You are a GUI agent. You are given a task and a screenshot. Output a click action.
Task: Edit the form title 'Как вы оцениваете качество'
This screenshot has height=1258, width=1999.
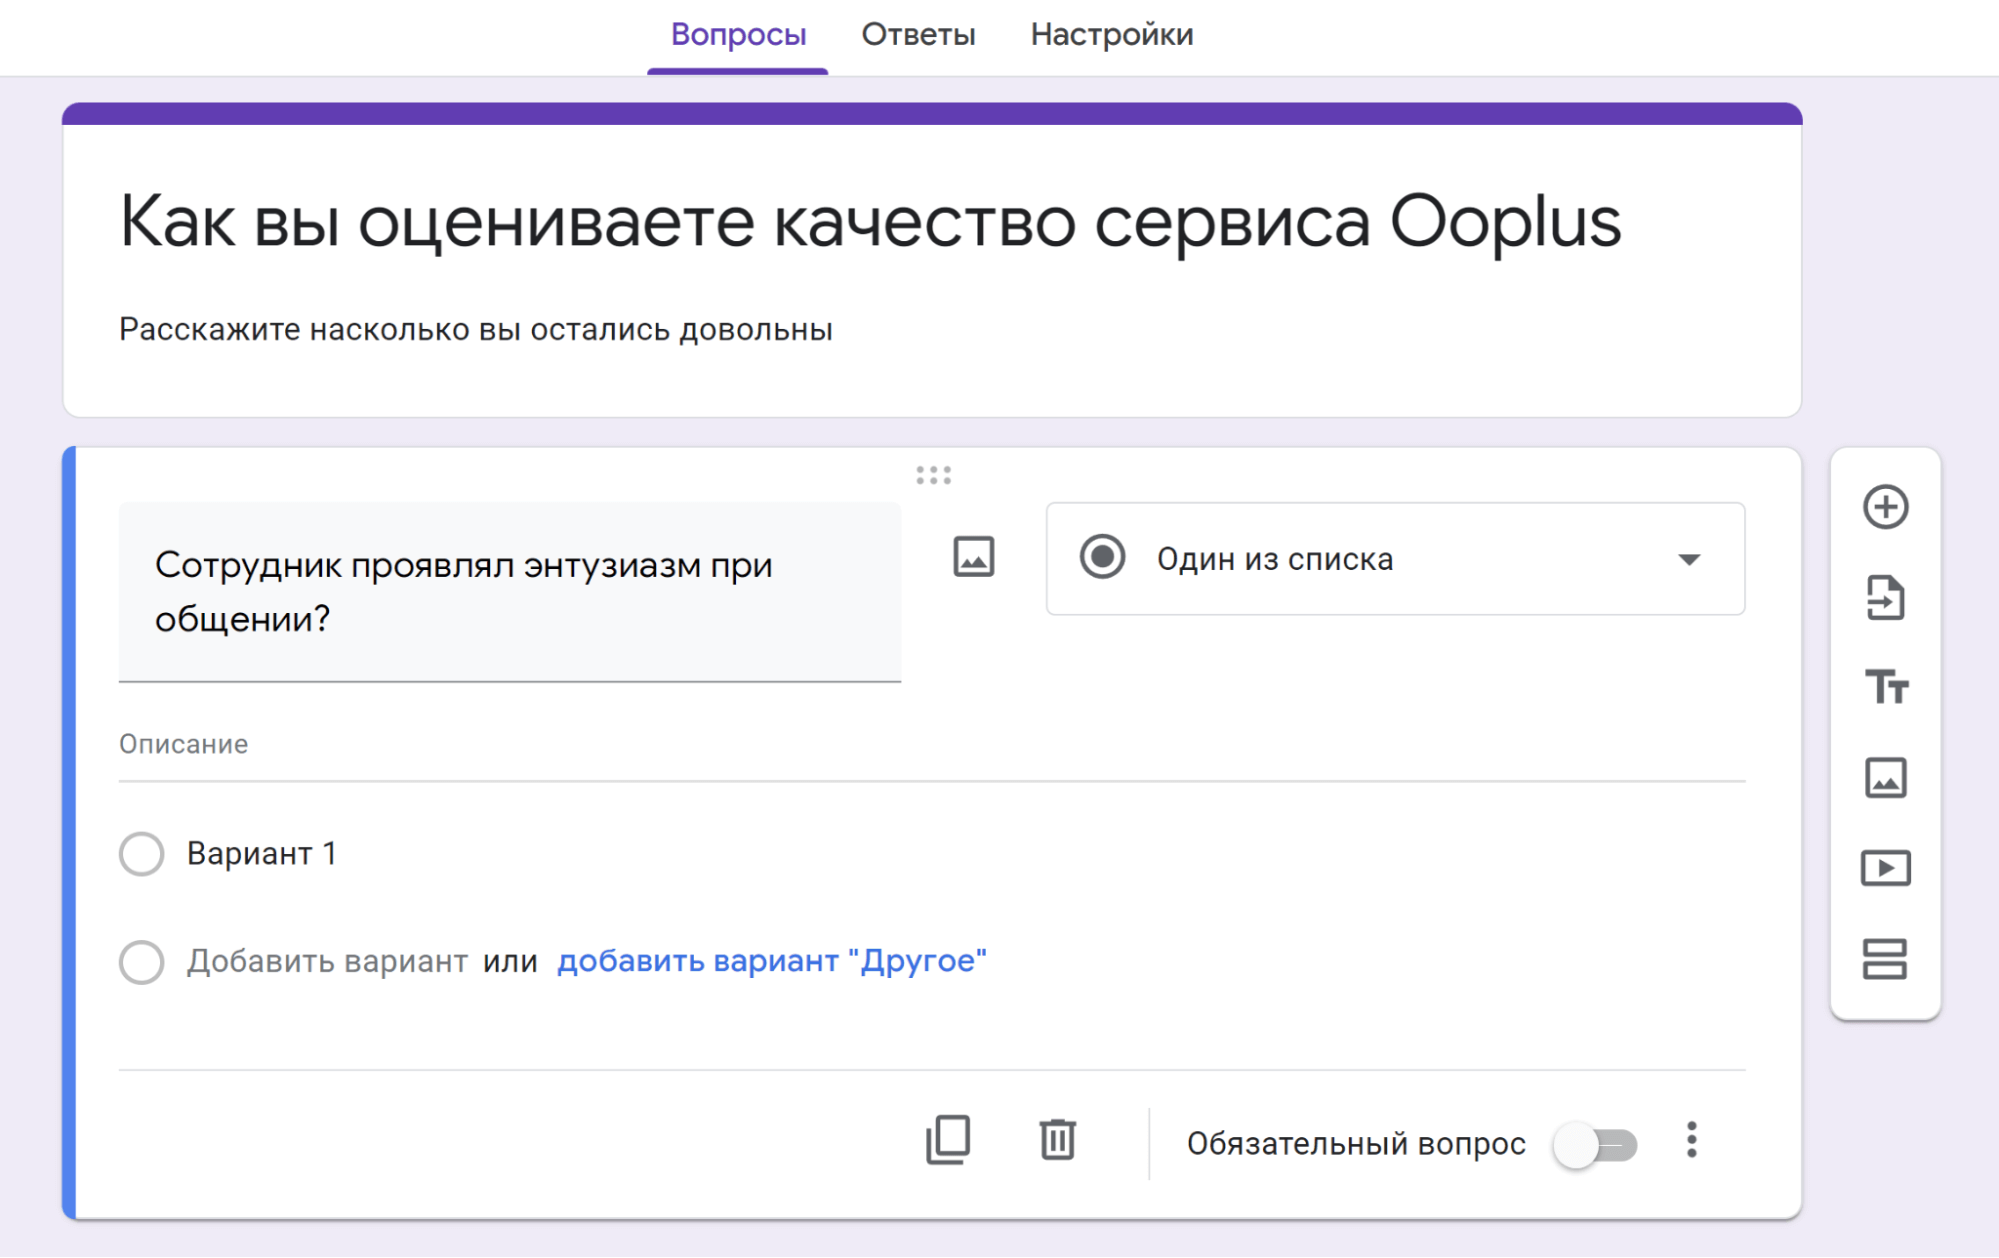[870, 222]
